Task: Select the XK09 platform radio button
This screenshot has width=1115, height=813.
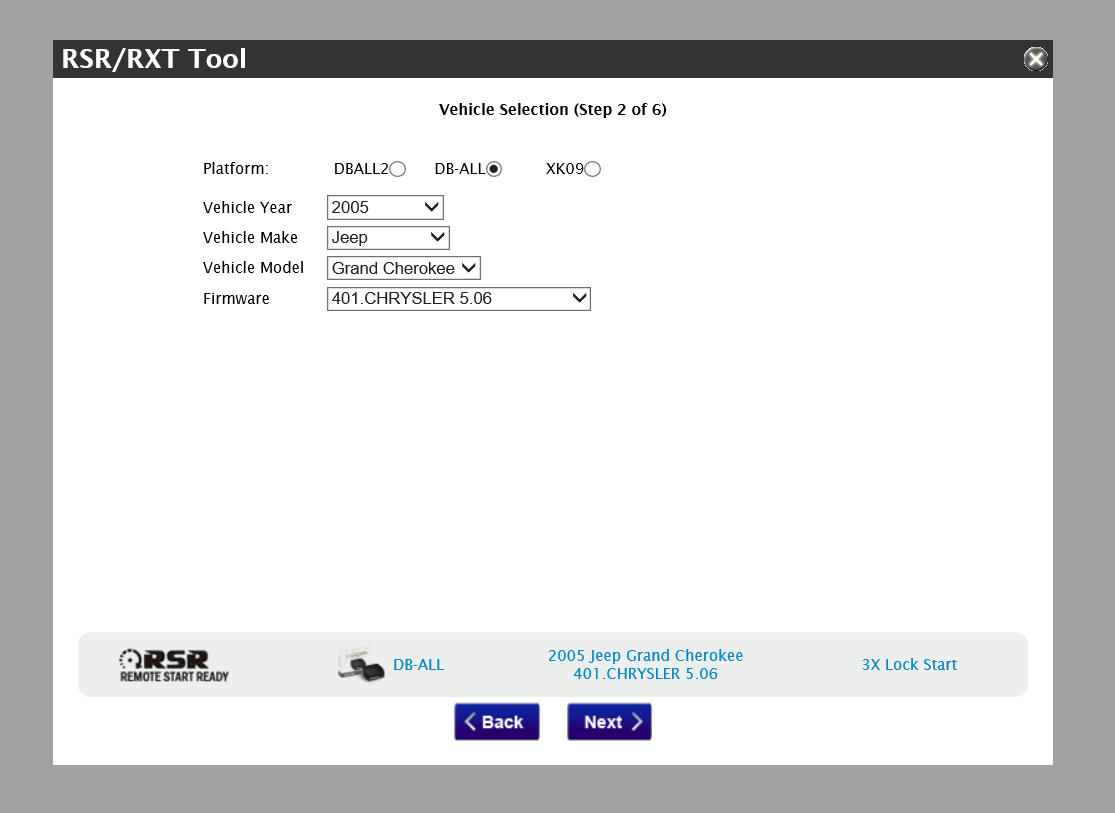Action: tap(592, 169)
